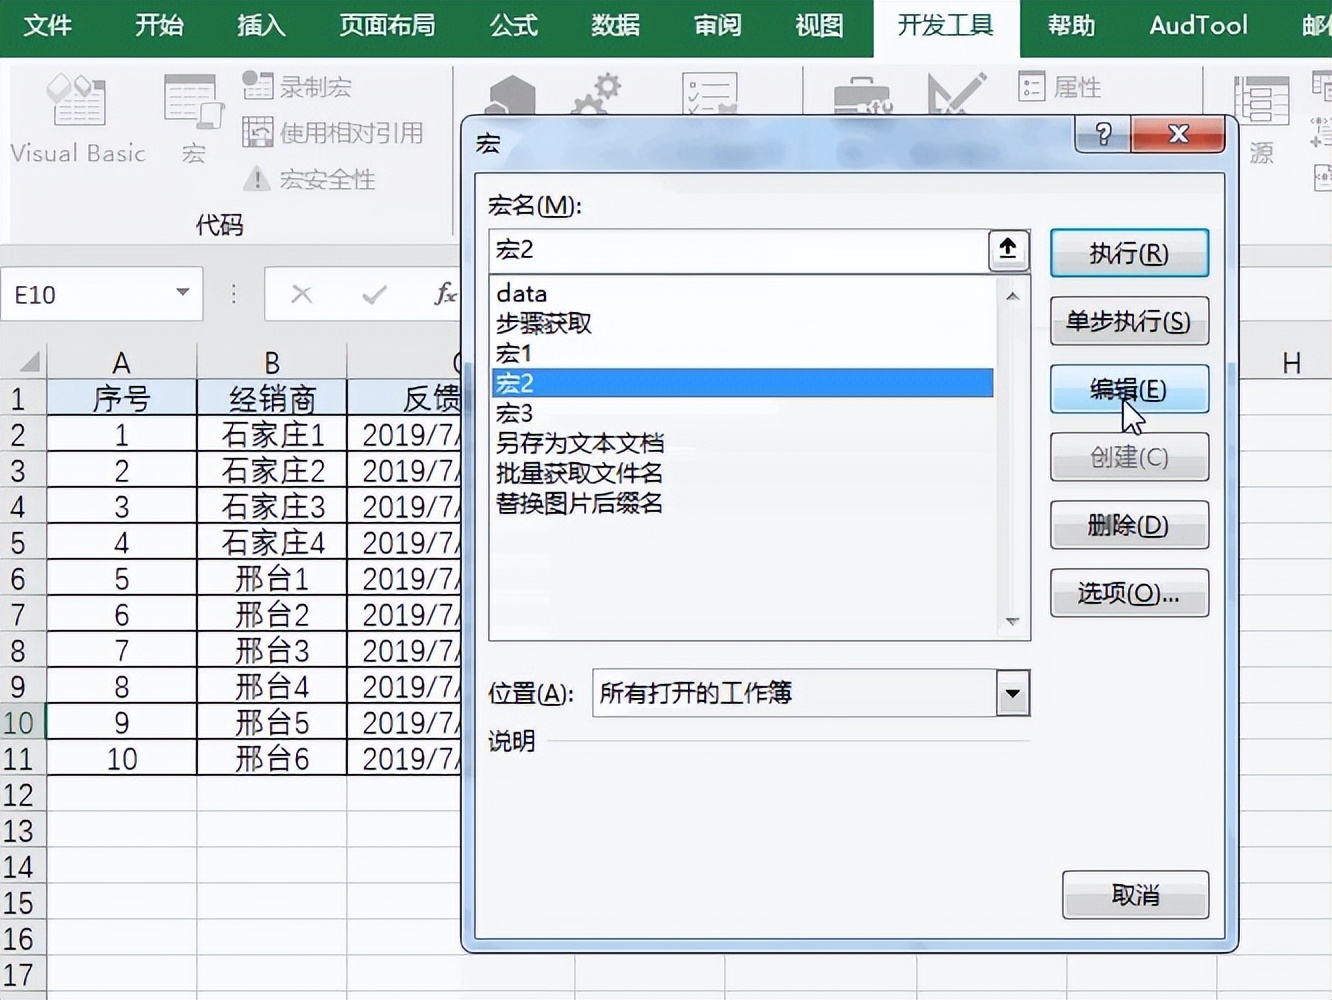Open the AudTool ribbon tab
Image resolution: width=1332 pixels, height=1000 pixels.
pos(1196,27)
